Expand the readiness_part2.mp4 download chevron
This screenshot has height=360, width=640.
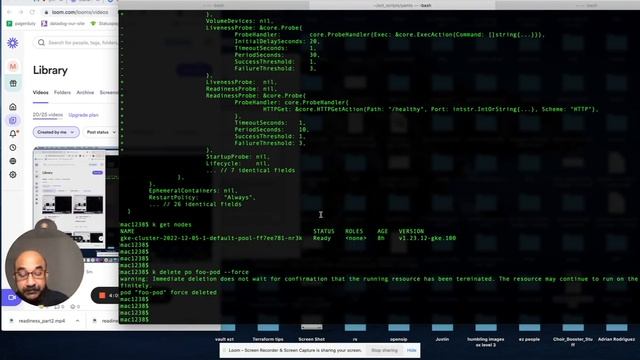78,321
